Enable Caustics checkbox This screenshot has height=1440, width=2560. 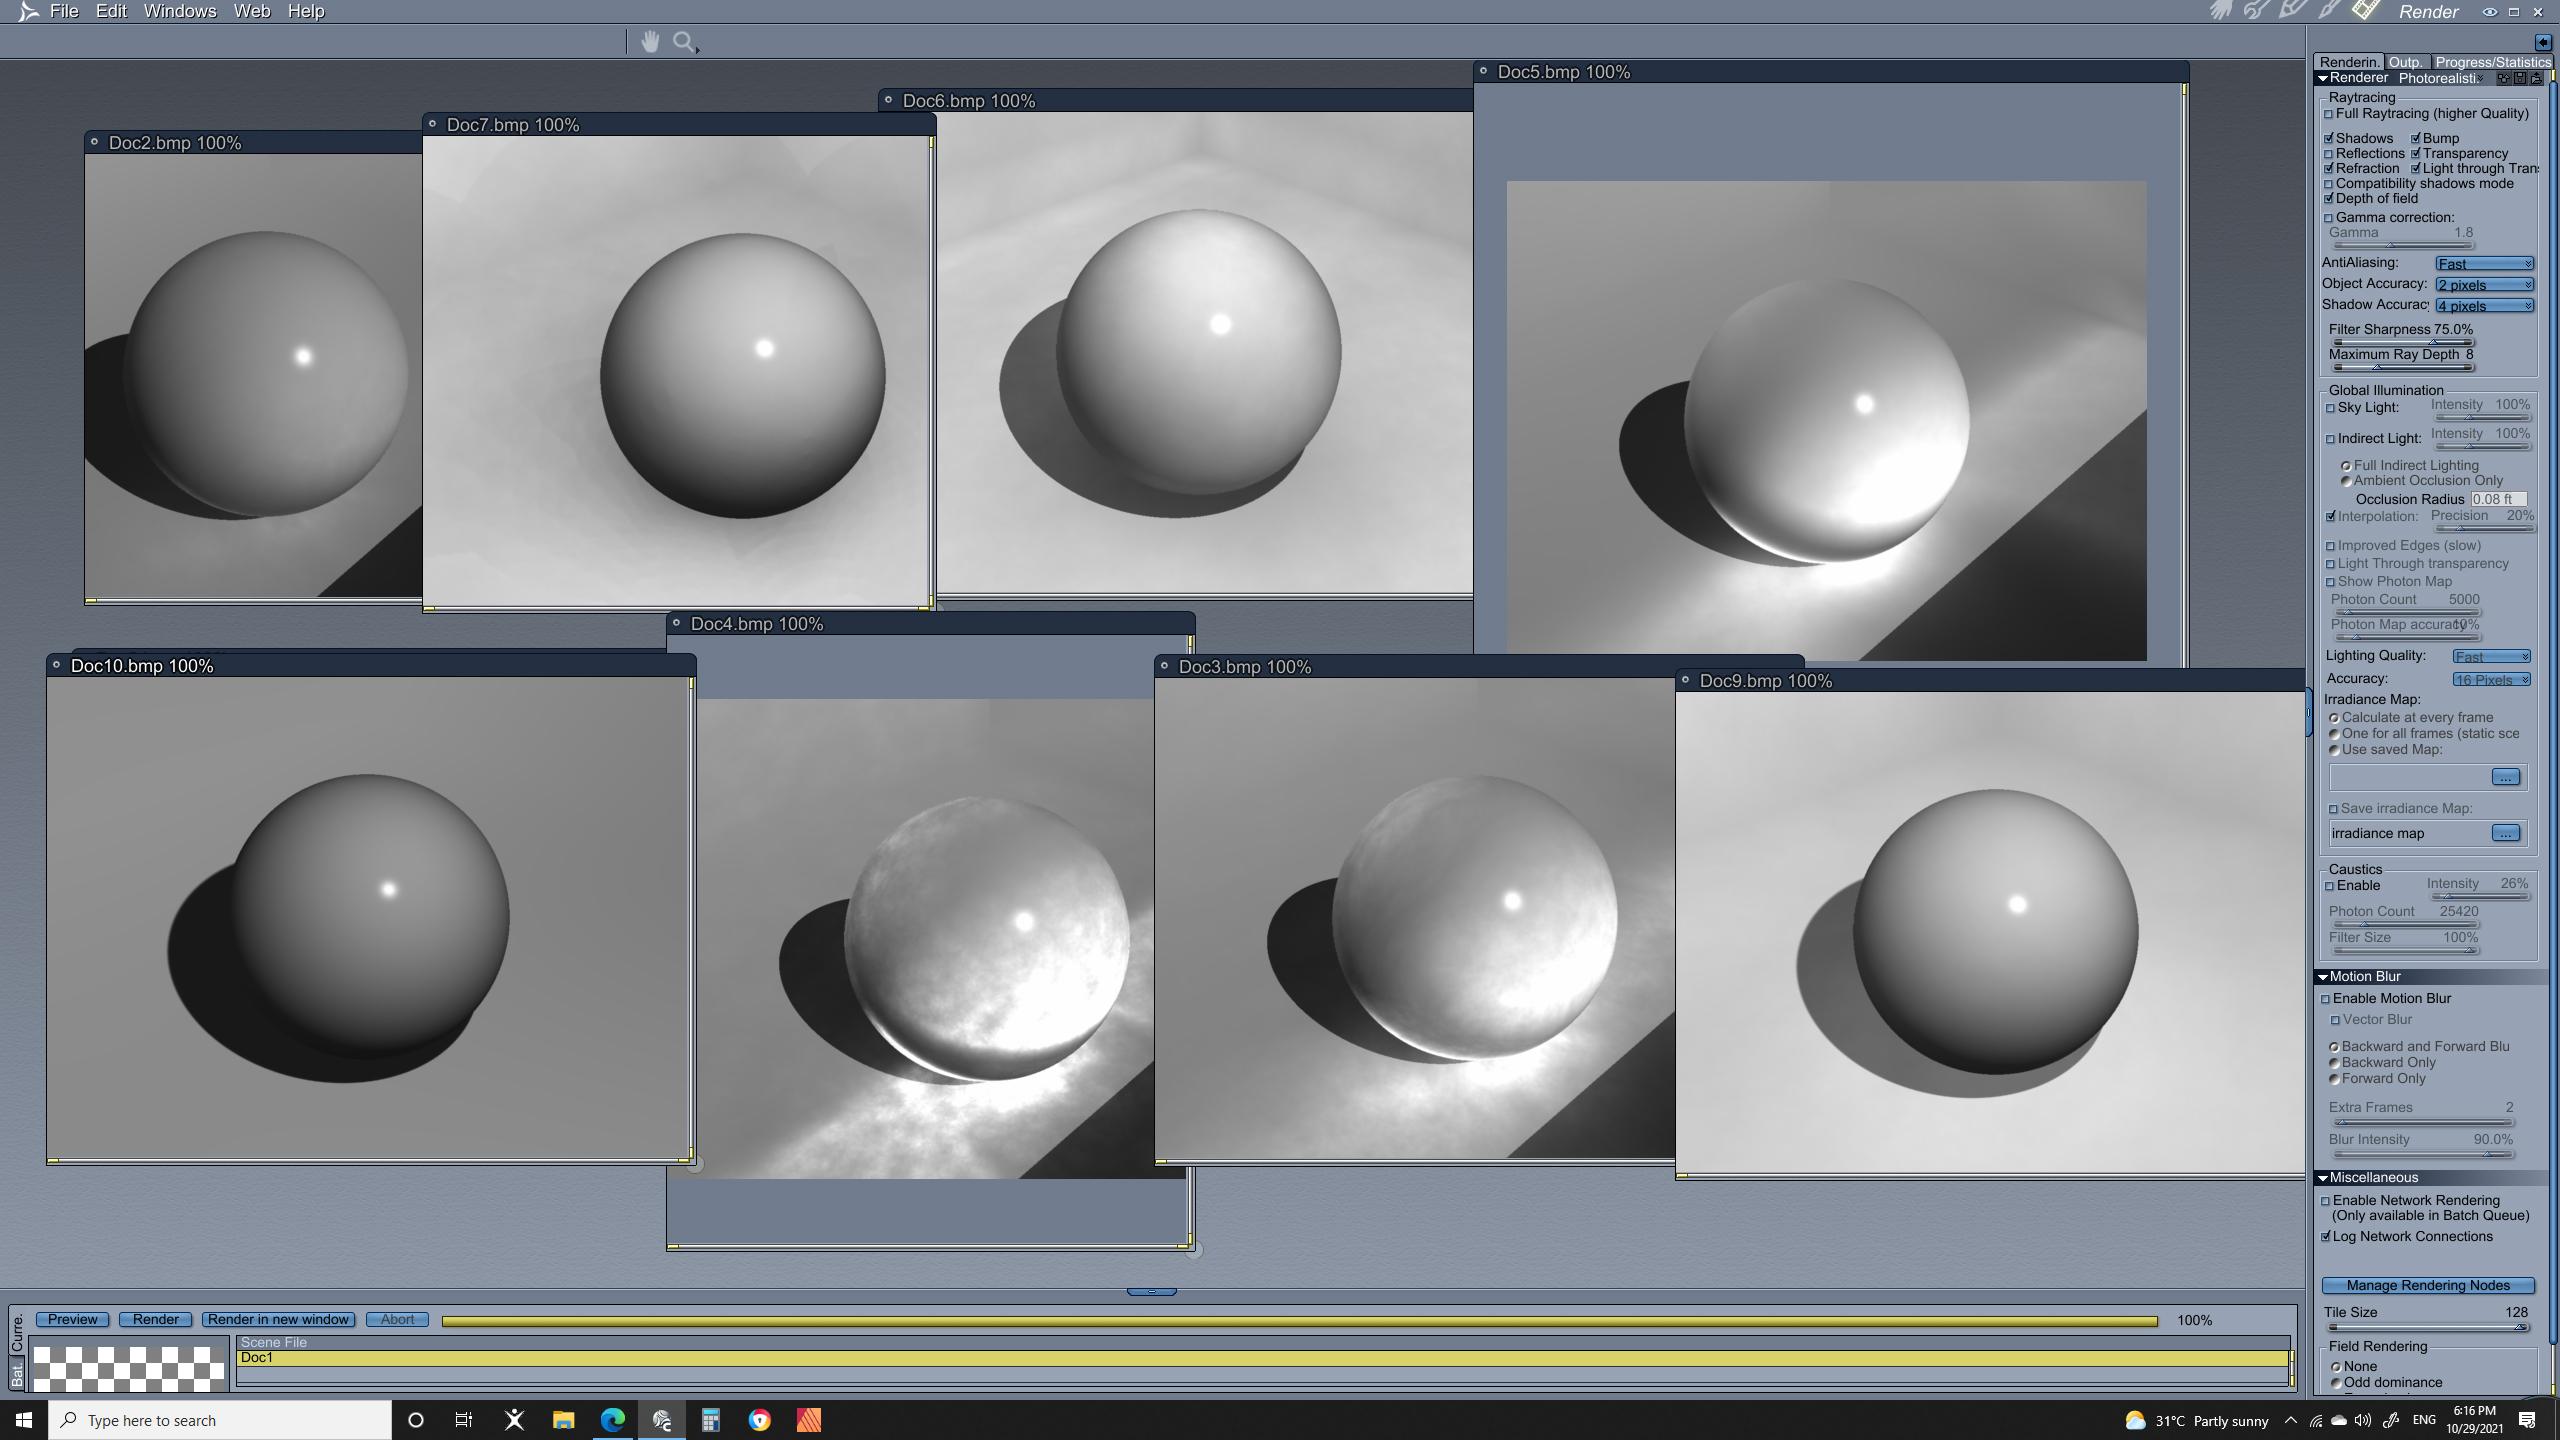tap(2329, 886)
